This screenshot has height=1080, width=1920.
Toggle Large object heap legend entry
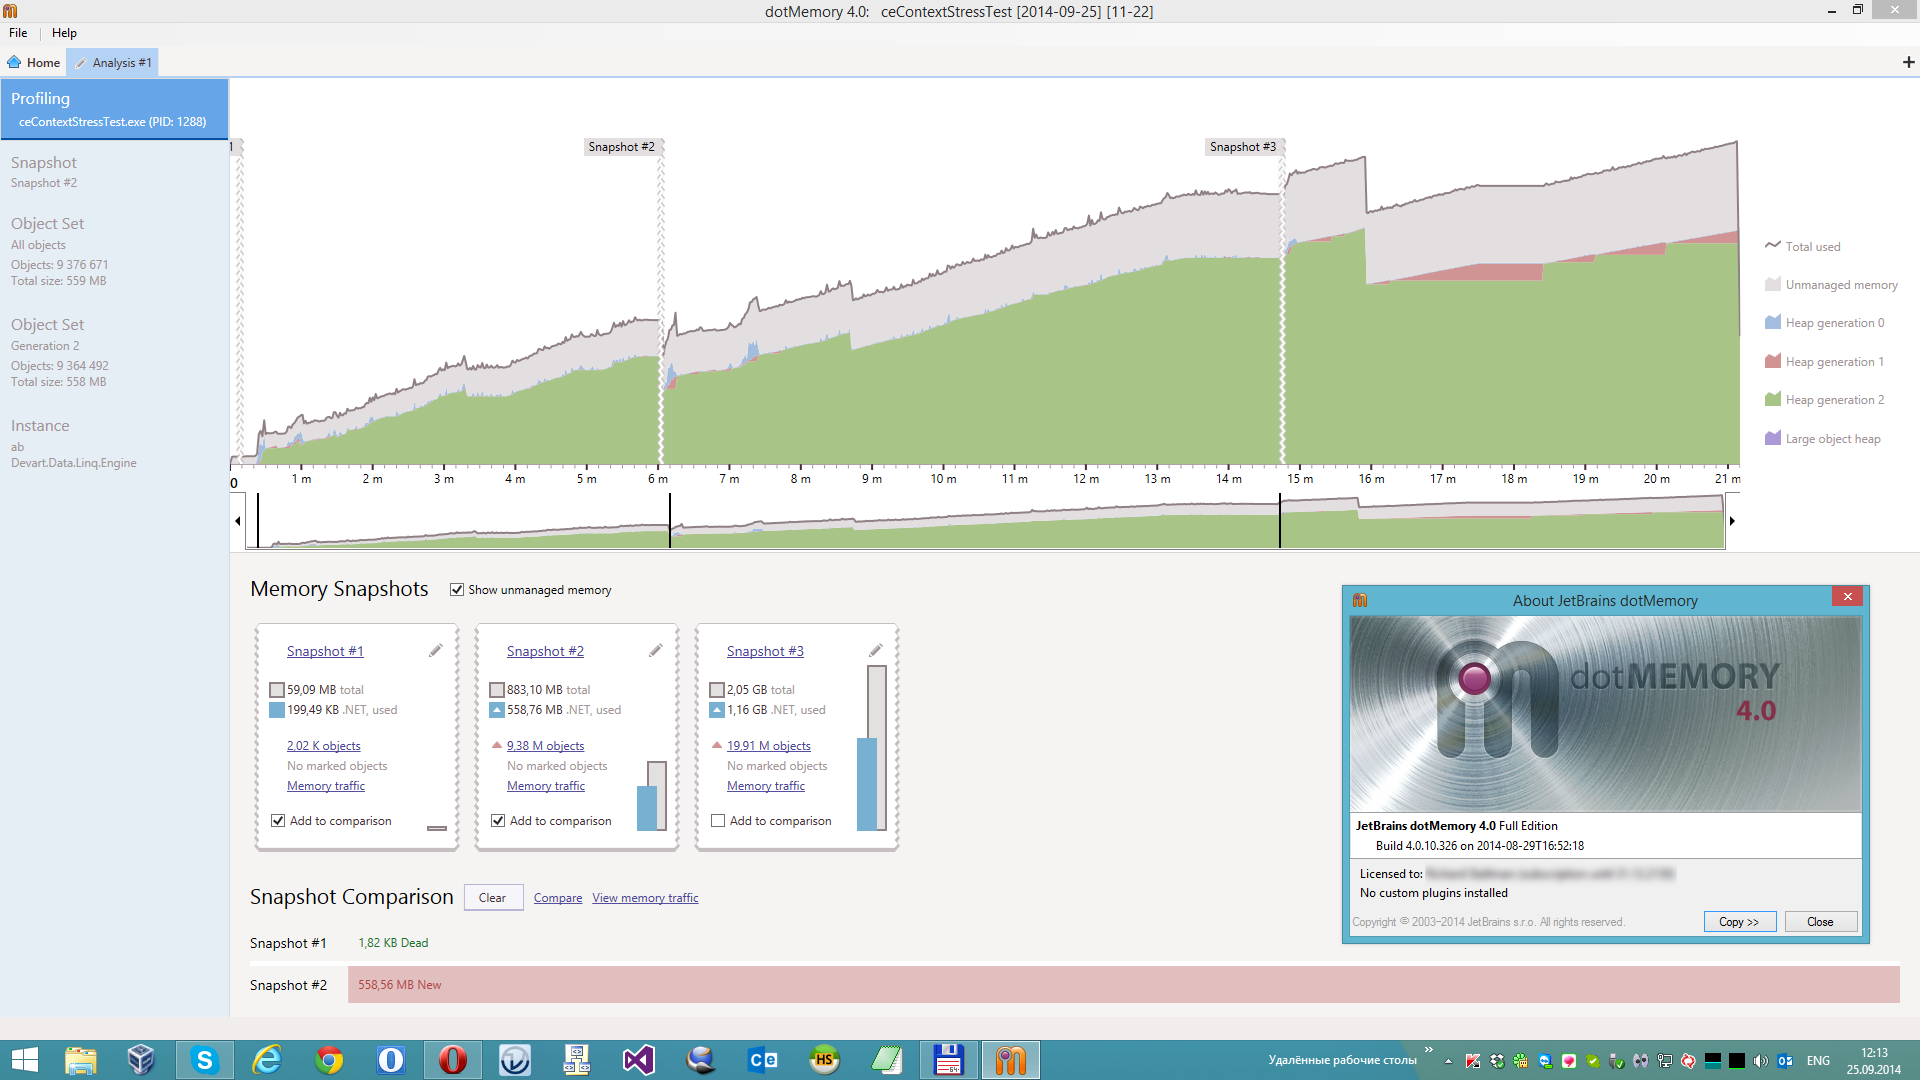coord(1823,439)
